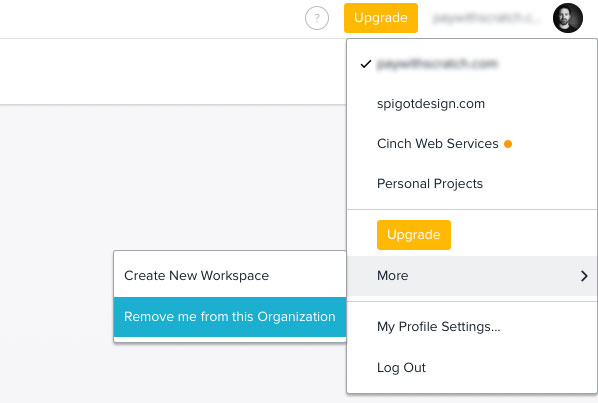Screen dimensions: 598x403
Task: Choose Log Out from the menu
Action: pyautogui.click(x=472, y=368)
